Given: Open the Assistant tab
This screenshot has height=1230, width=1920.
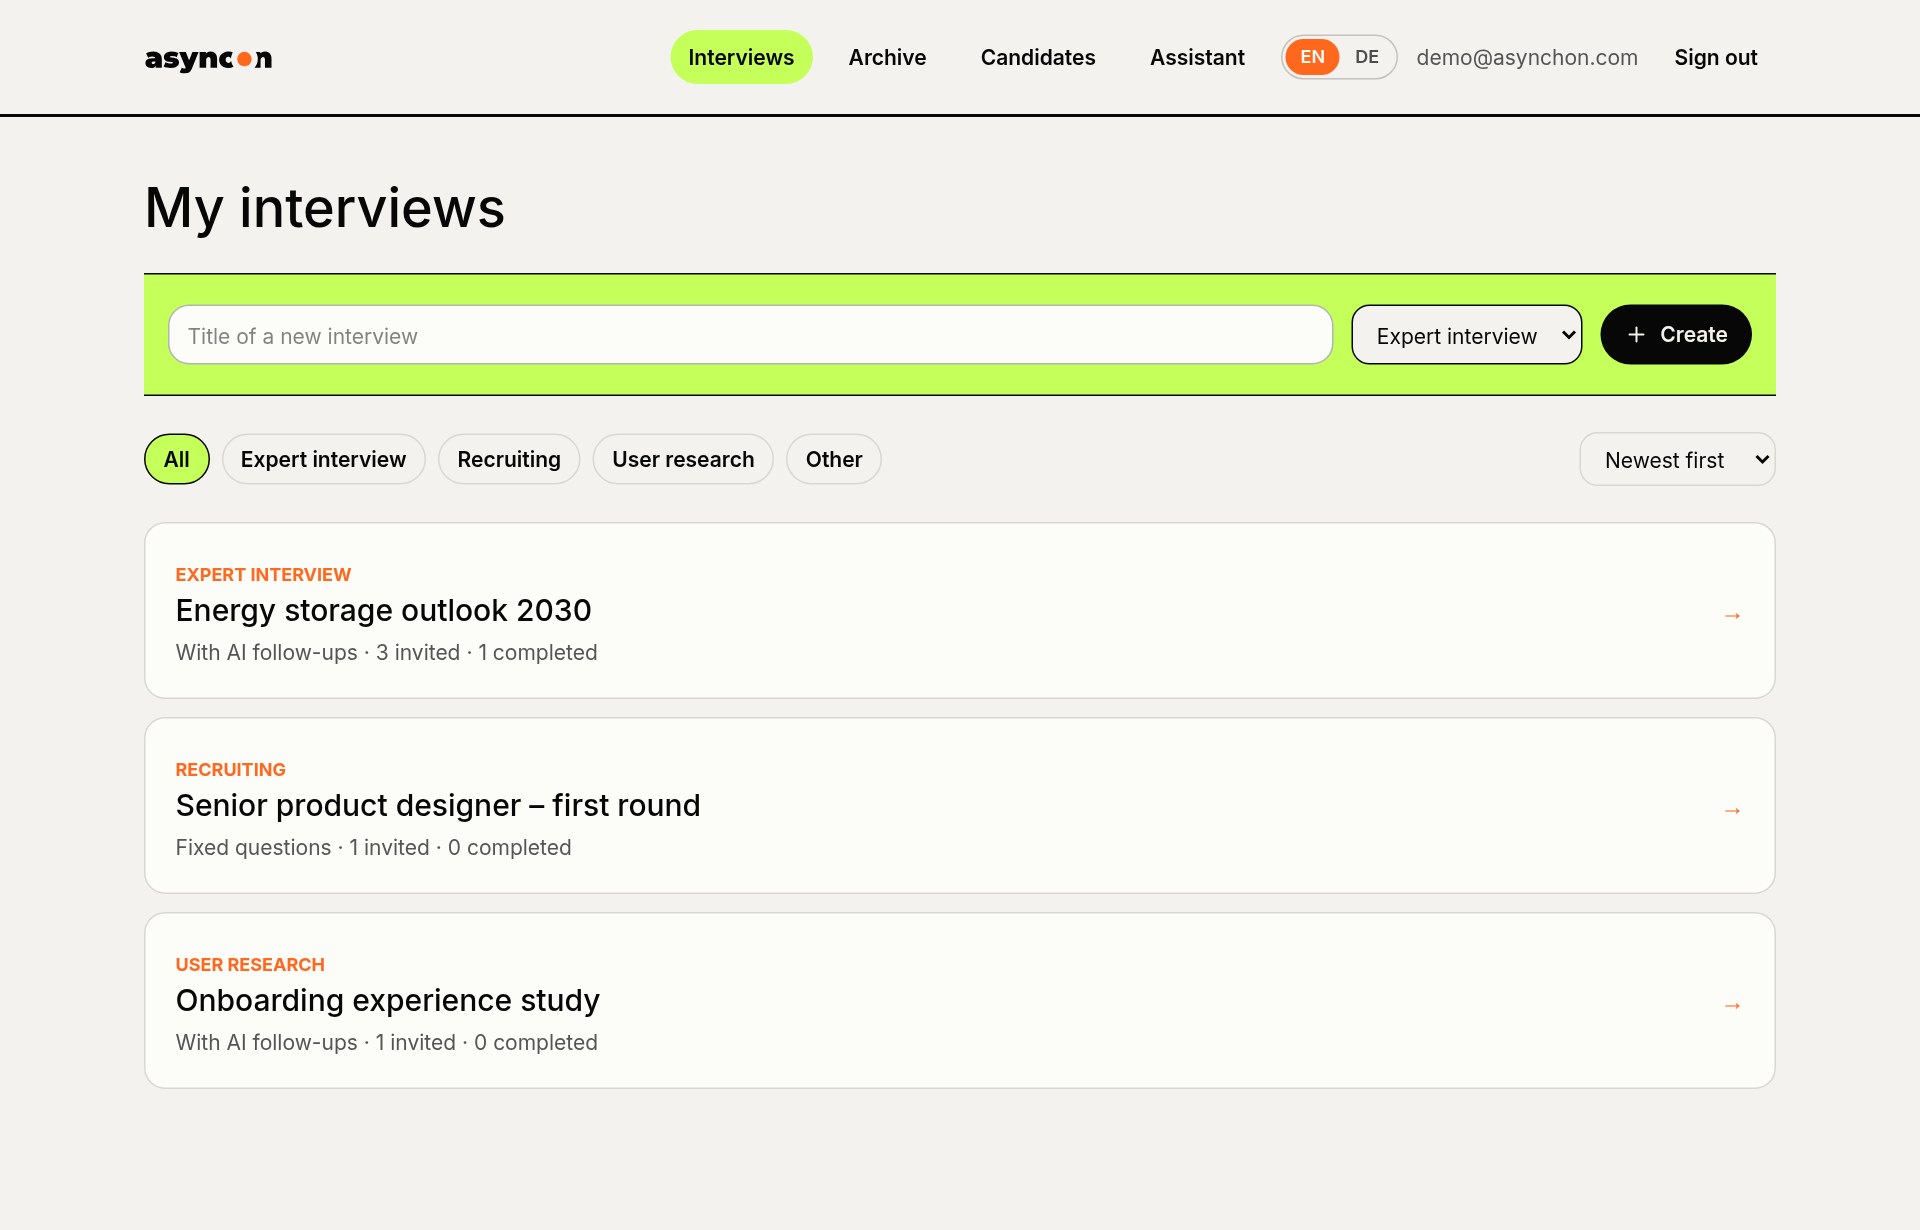Looking at the screenshot, I should [x=1197, y=57].
